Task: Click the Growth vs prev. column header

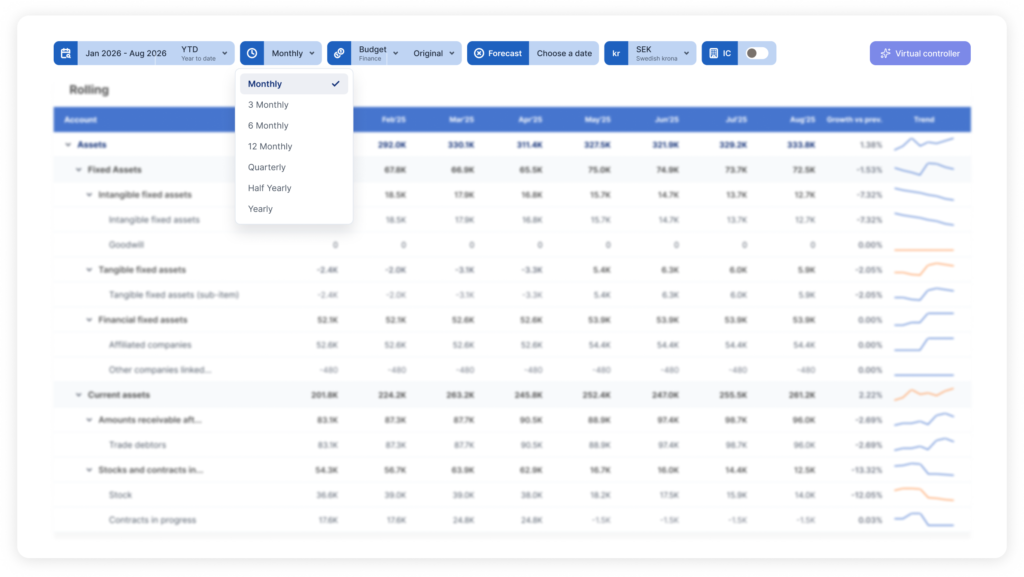Action: 854,119
